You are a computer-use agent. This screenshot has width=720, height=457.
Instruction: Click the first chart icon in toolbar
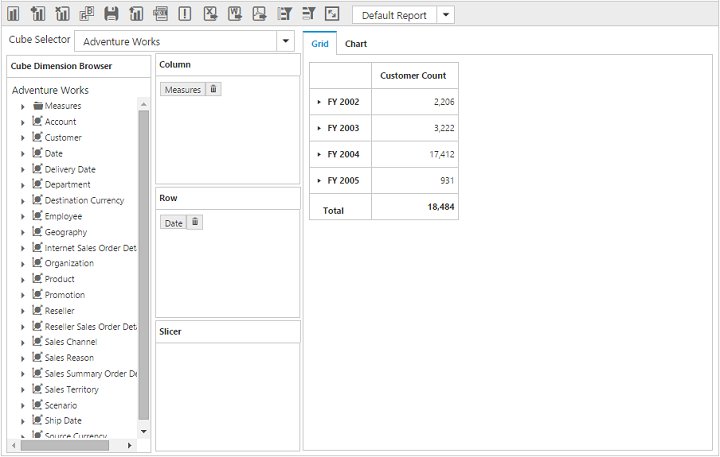[14, 14]
